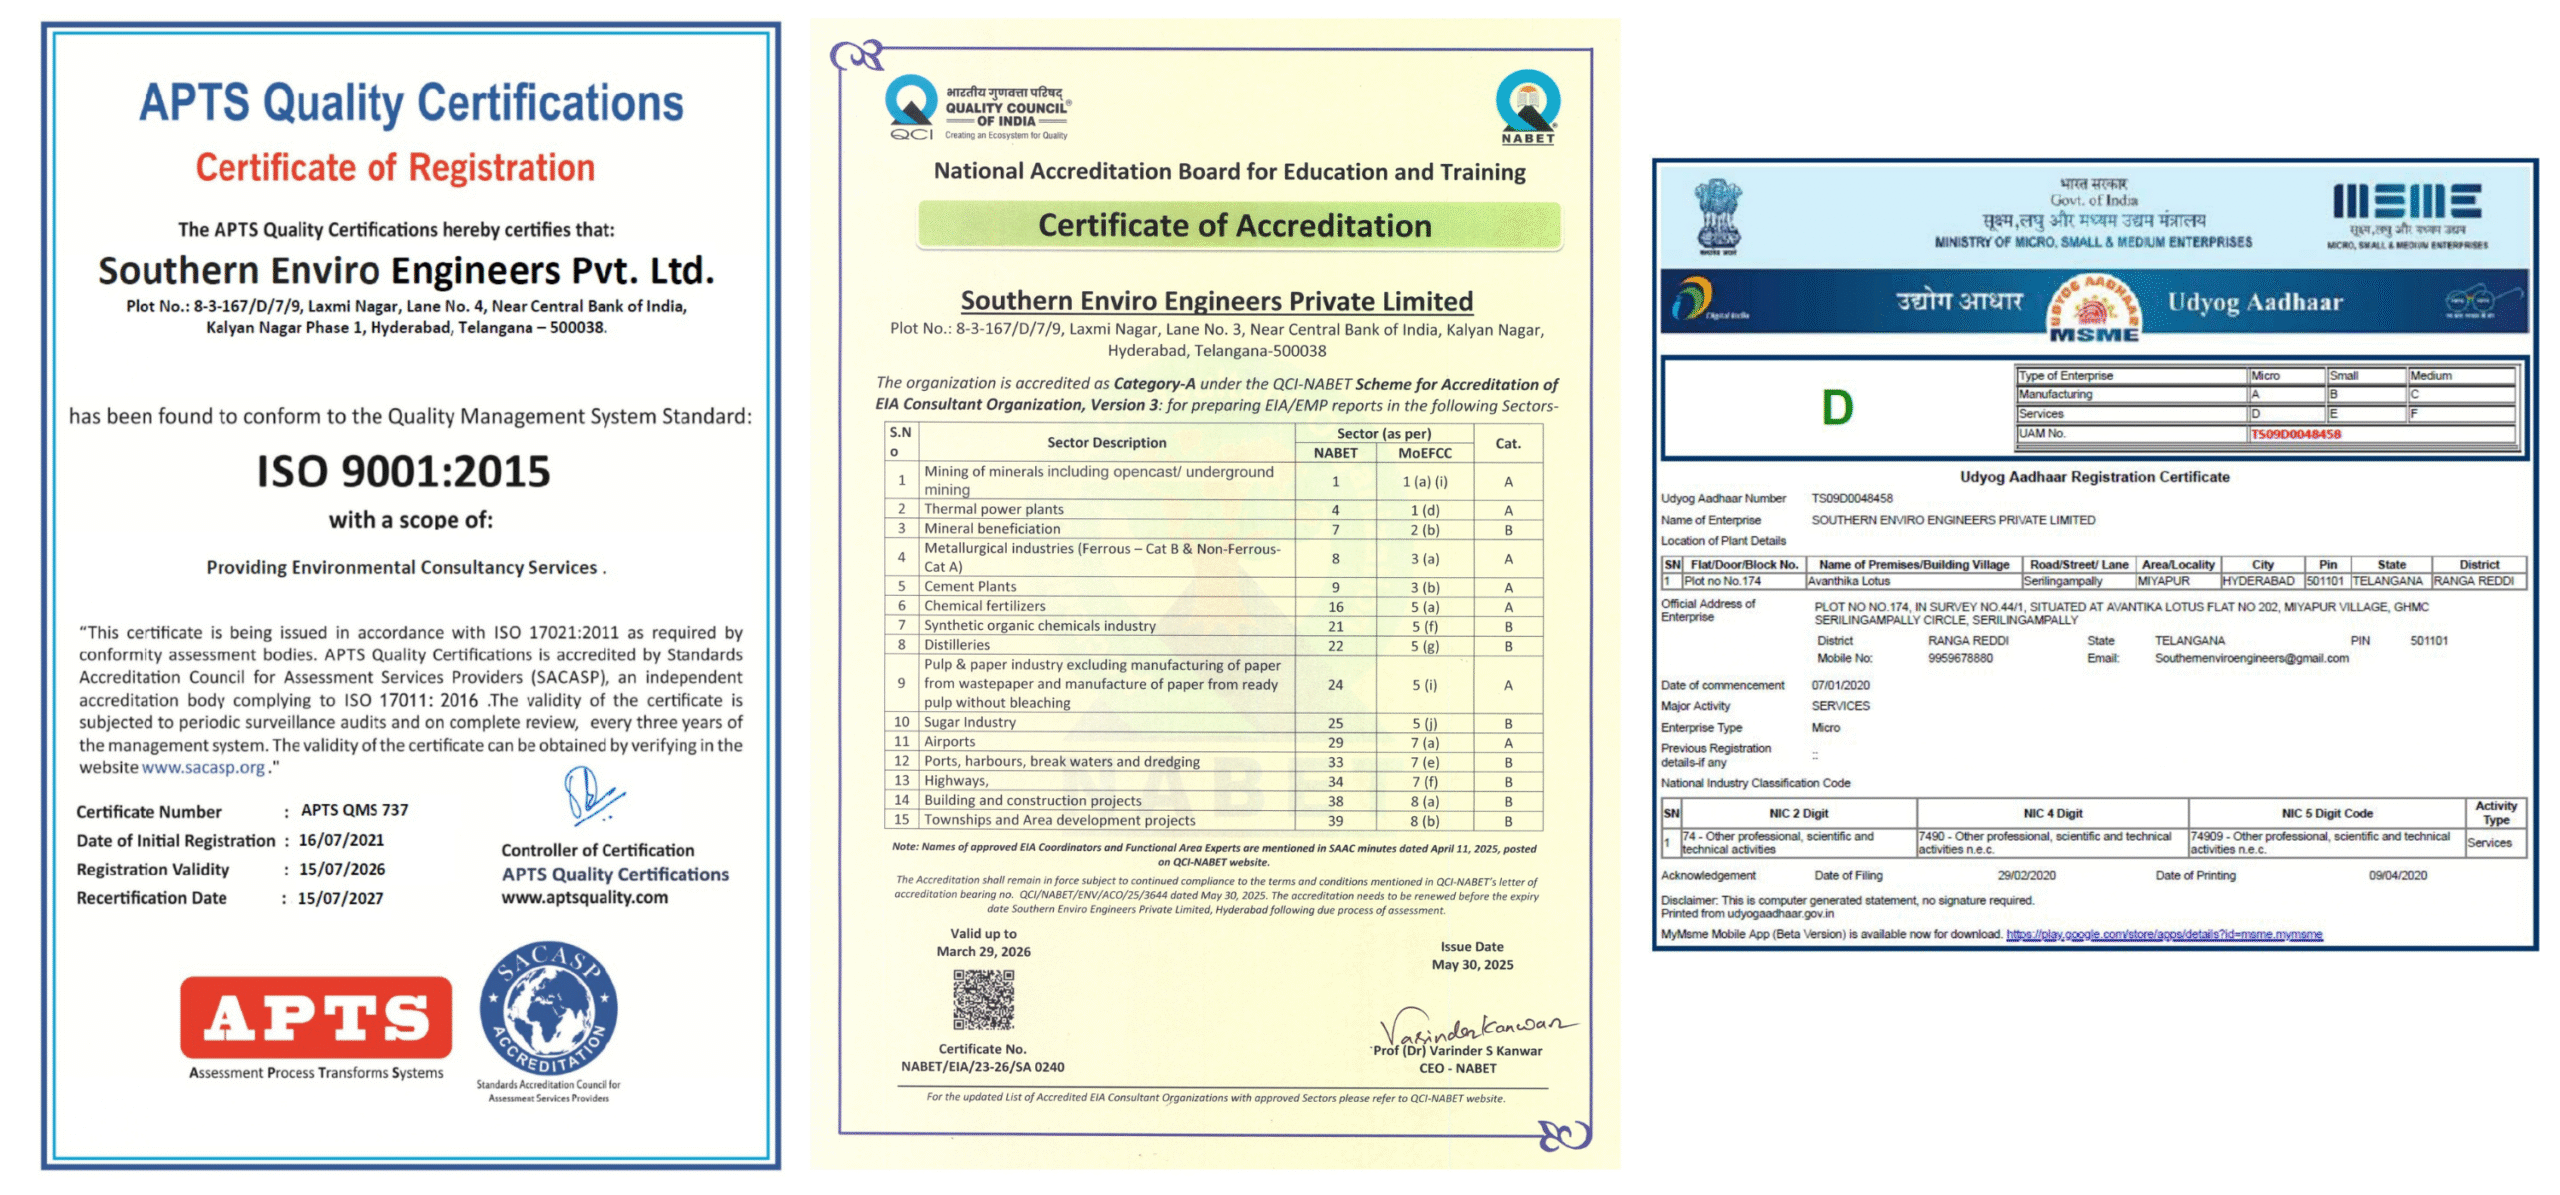Open the Google Play MyMsme link
The image size is (2560, 1195).
[2163, 934]
